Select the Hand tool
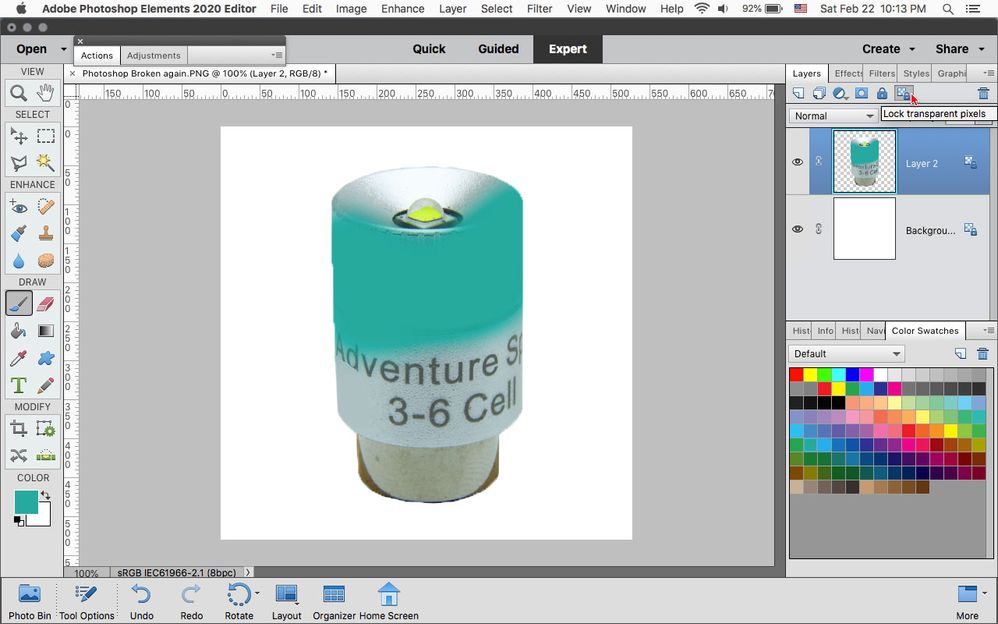The width and height of the screenshot is (998, 624). pos(45,94)
